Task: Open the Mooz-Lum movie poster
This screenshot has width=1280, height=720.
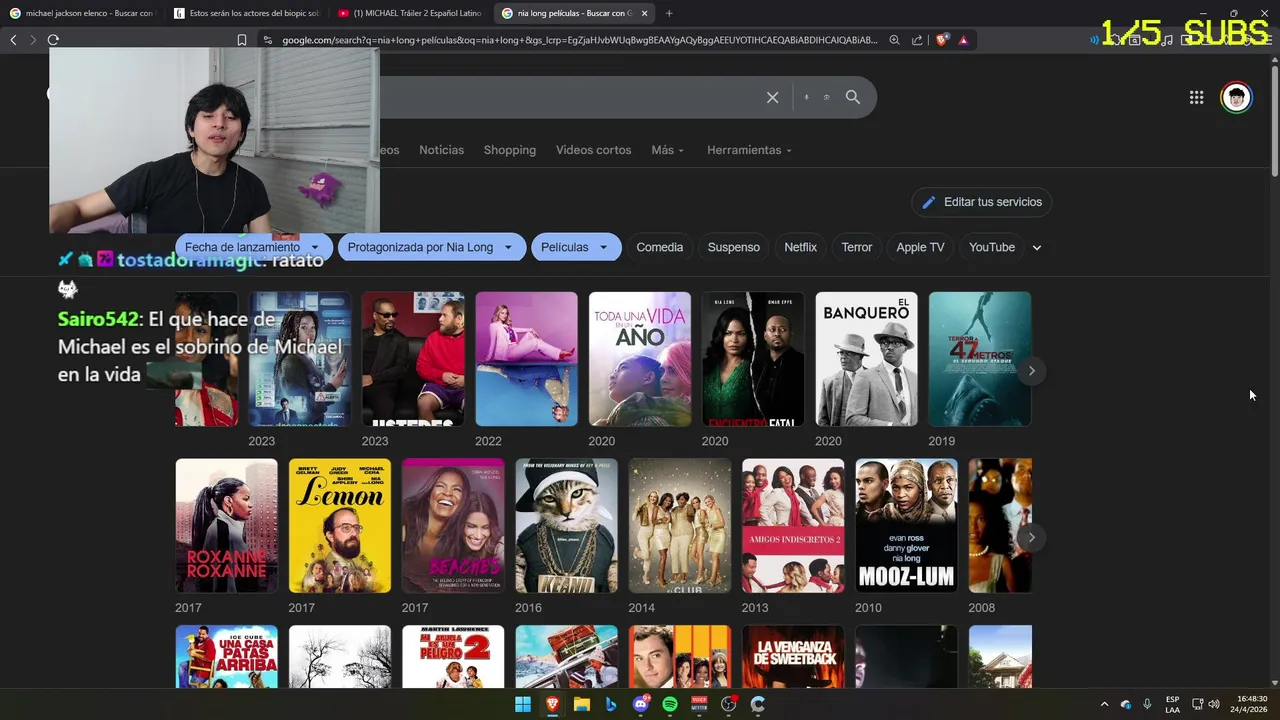Action: pyautogui.click(x=906, y=526)
